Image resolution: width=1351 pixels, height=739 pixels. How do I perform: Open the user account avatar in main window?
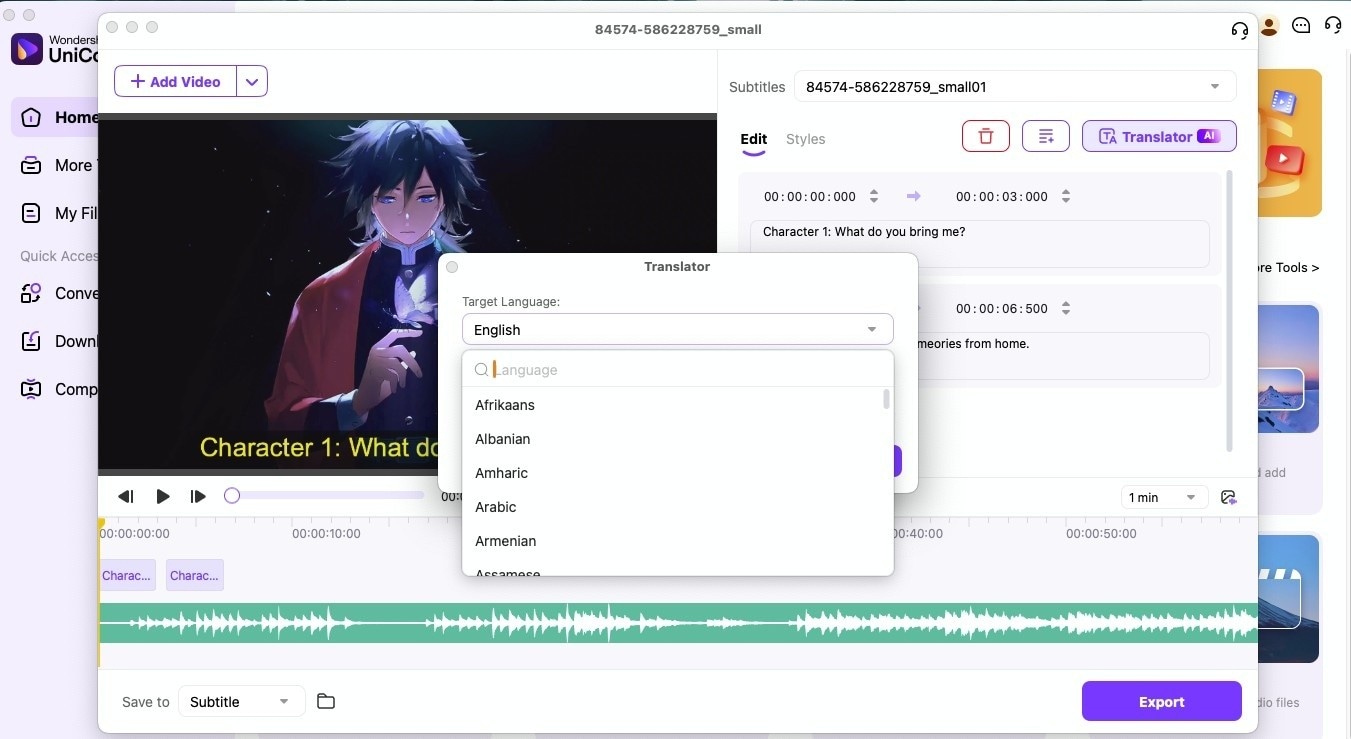(x=1269, y=26)
